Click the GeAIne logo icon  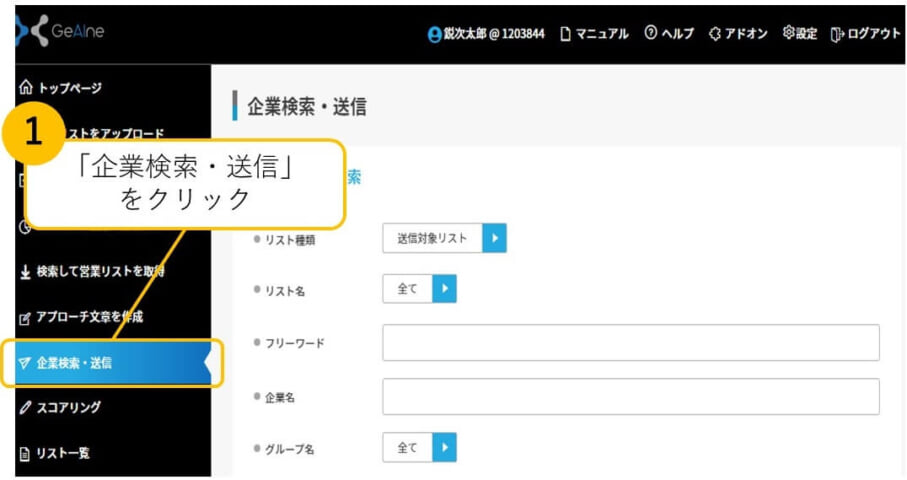(32, 33)
